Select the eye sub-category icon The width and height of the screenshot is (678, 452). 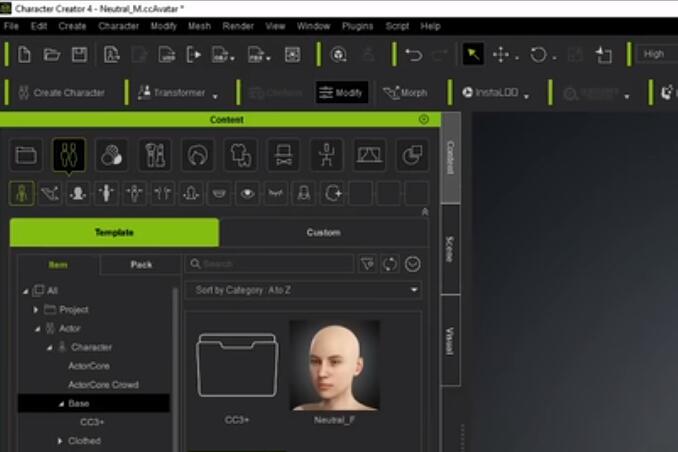pyautogui.click(x=247, y=193)
